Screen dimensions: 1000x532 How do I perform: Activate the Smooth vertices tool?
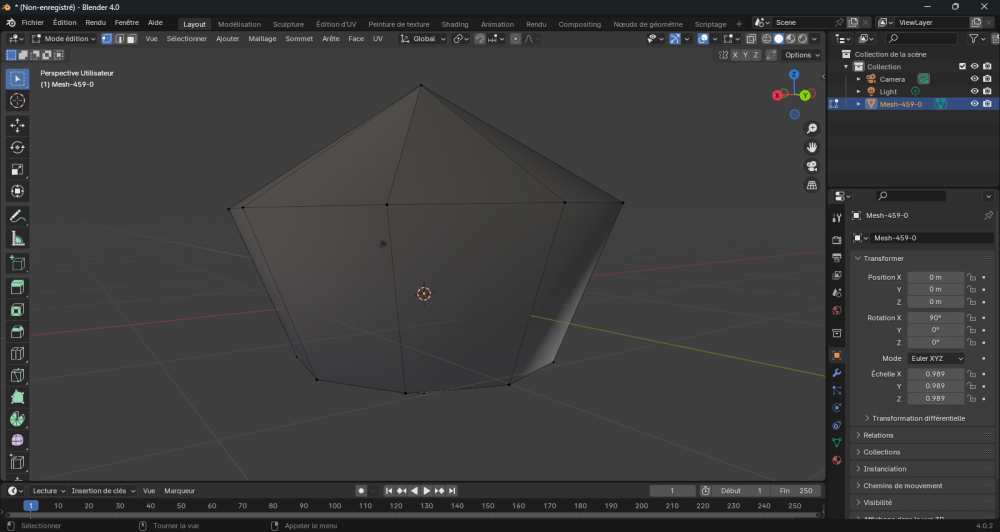pos(17,441)
